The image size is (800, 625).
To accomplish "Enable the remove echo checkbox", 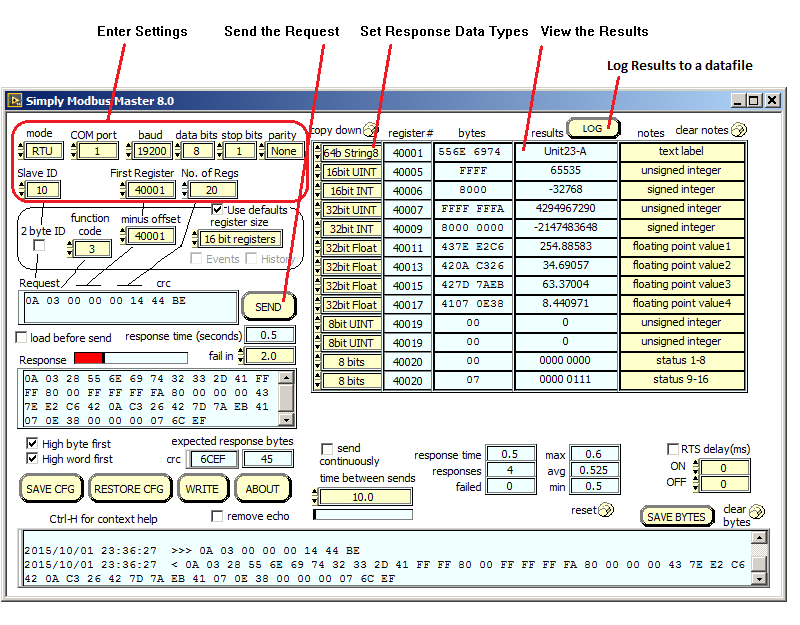I will click(x=217, y=516).
